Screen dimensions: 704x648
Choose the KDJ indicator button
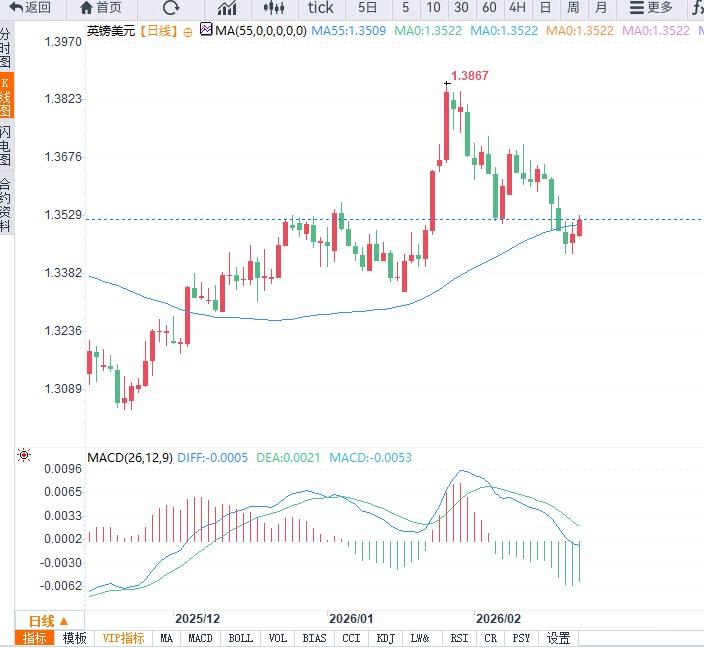point(386,638)
